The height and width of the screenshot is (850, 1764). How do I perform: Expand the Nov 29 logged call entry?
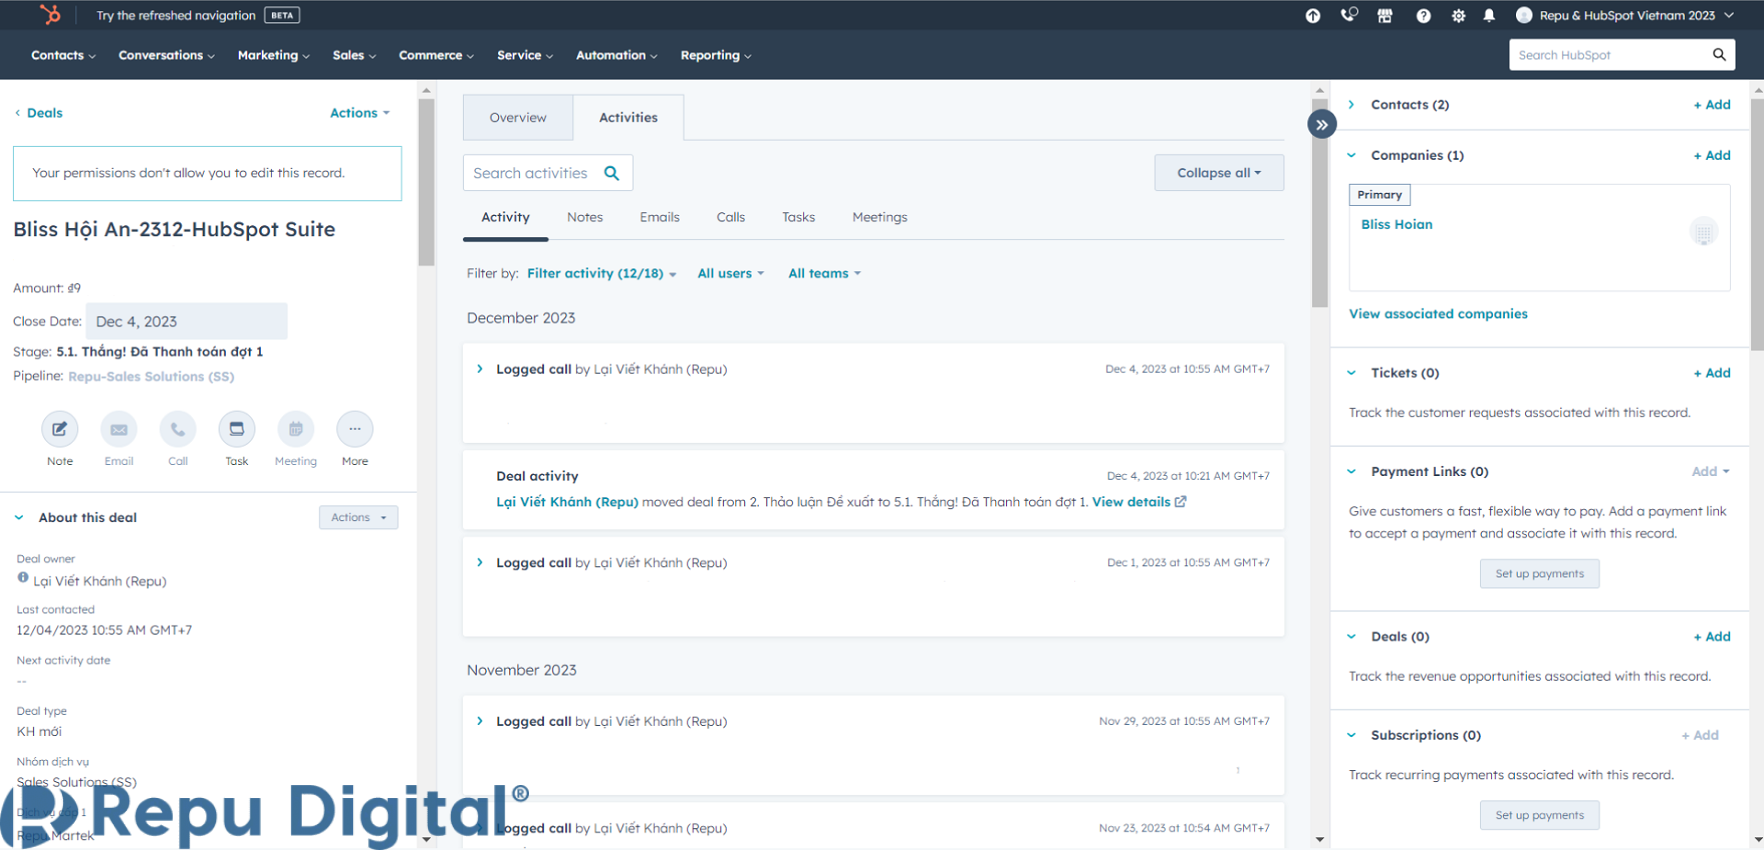[x=480, y=721]
